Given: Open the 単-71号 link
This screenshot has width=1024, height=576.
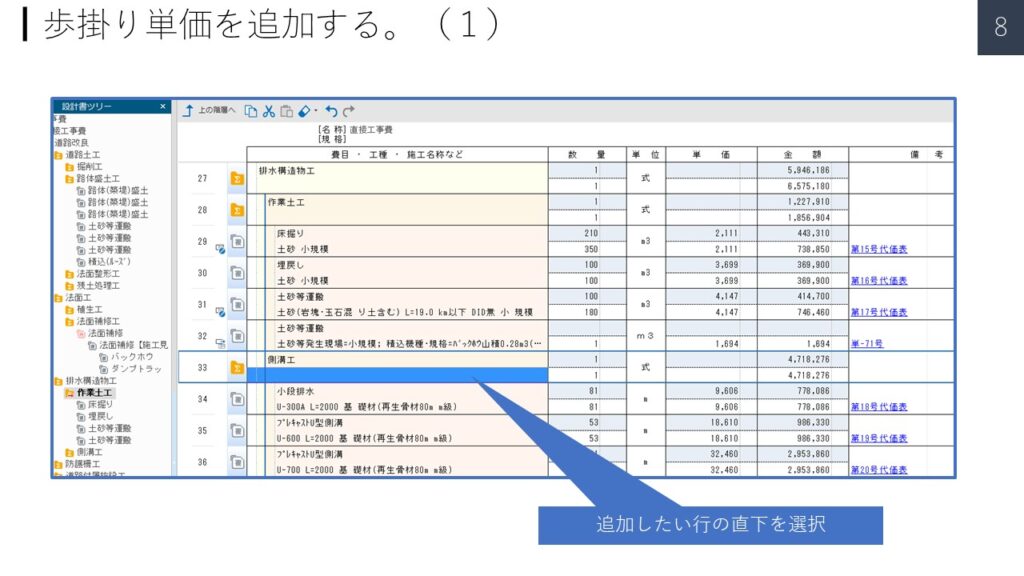Looking at the screenshot, I should tap(866, 344).
